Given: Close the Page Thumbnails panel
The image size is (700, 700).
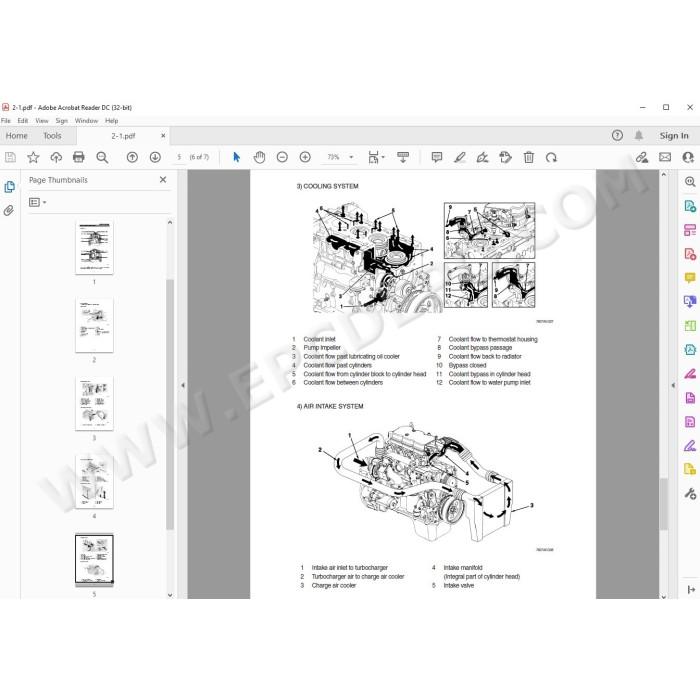Looking at the screenshot, I should 163,179.
